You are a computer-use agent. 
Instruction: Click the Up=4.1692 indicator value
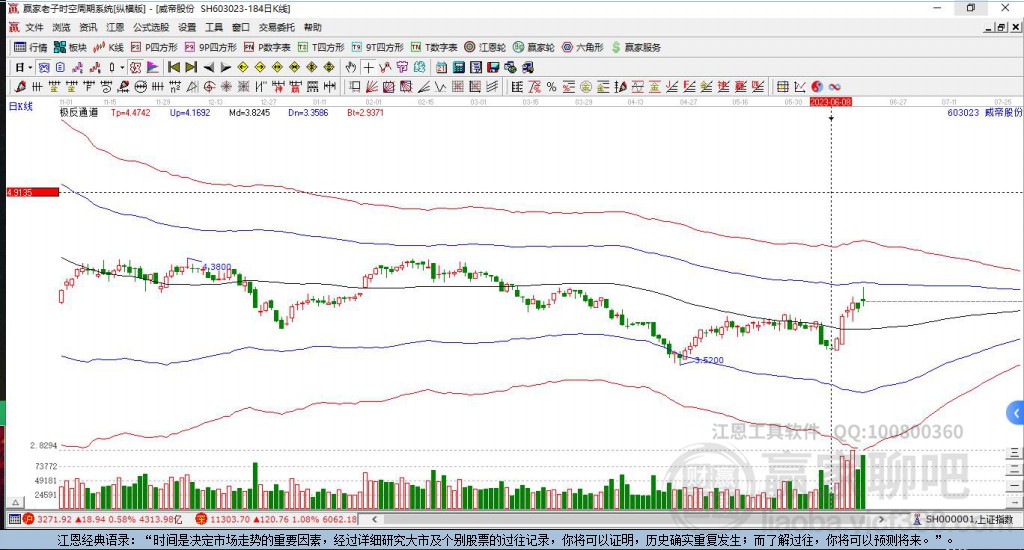[190, 112]
